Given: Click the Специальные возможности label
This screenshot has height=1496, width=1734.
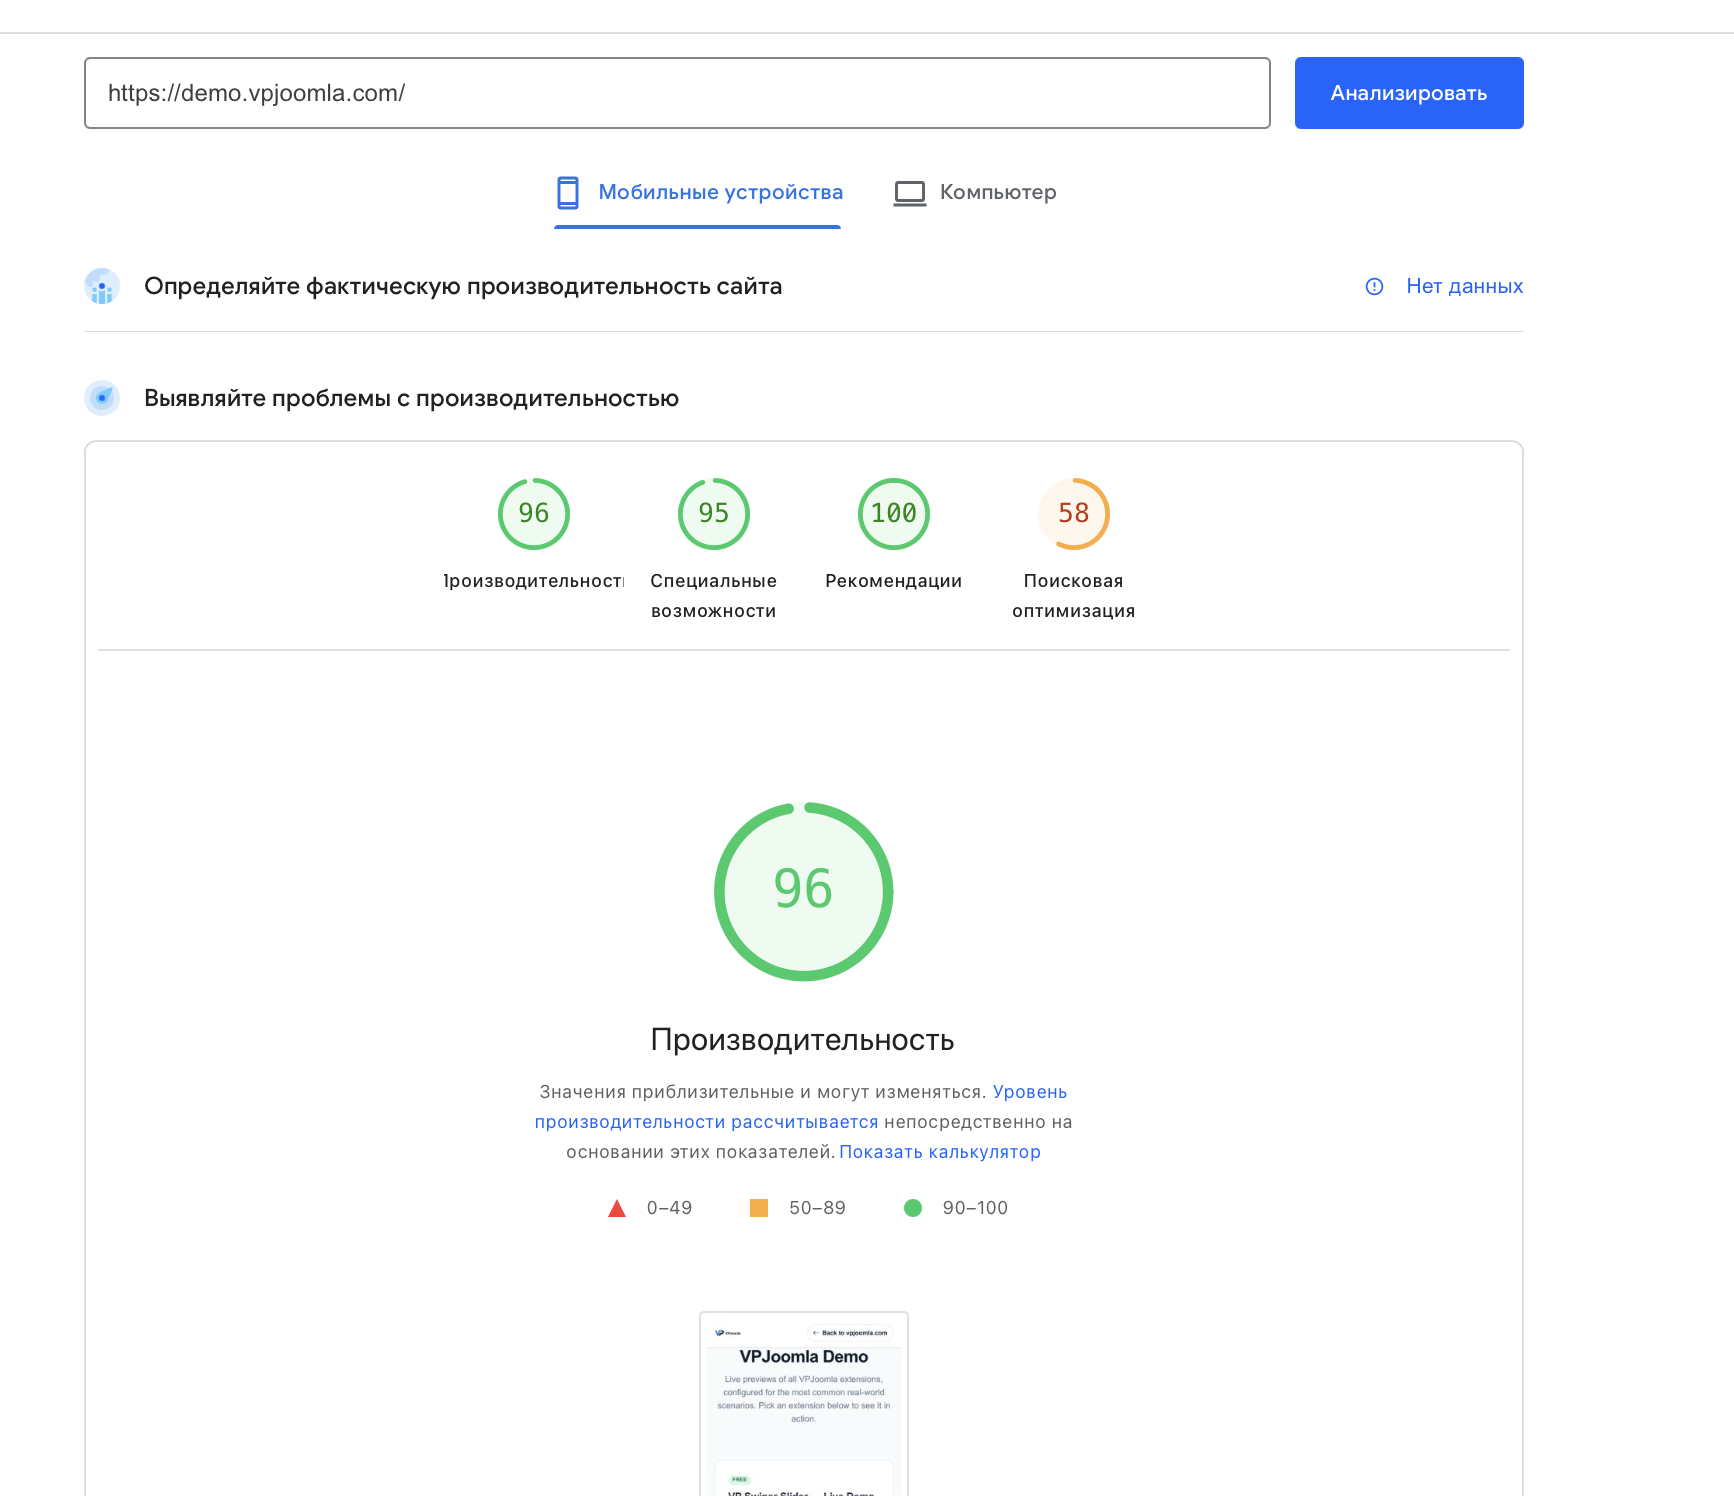Looking at the screenshot, I should pyautogui.click(x=714, y=596).
